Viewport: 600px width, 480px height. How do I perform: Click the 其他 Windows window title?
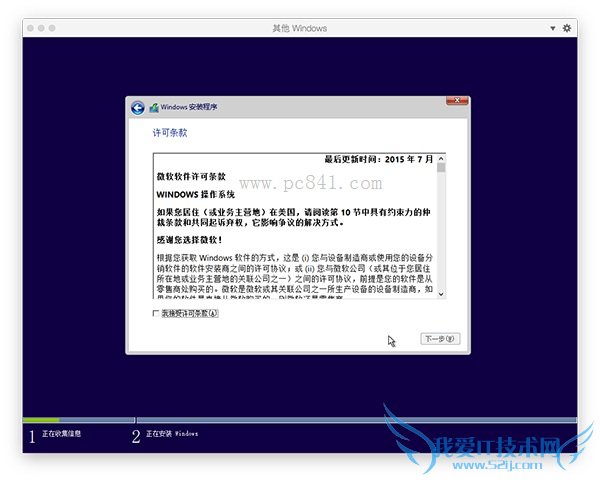click(300, 28)
